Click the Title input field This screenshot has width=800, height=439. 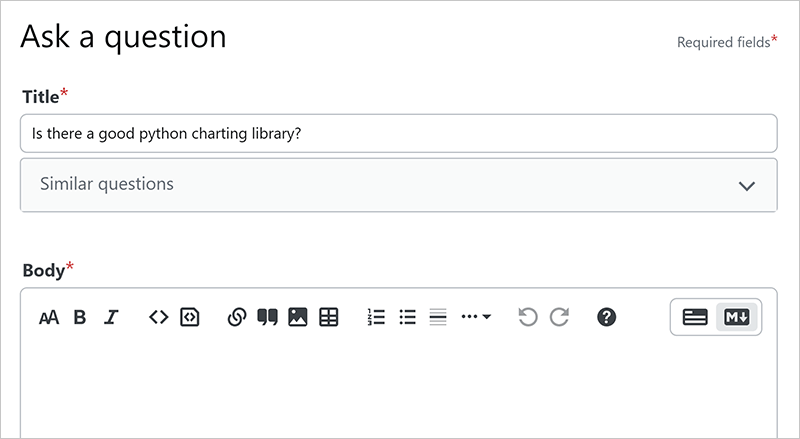398,133
